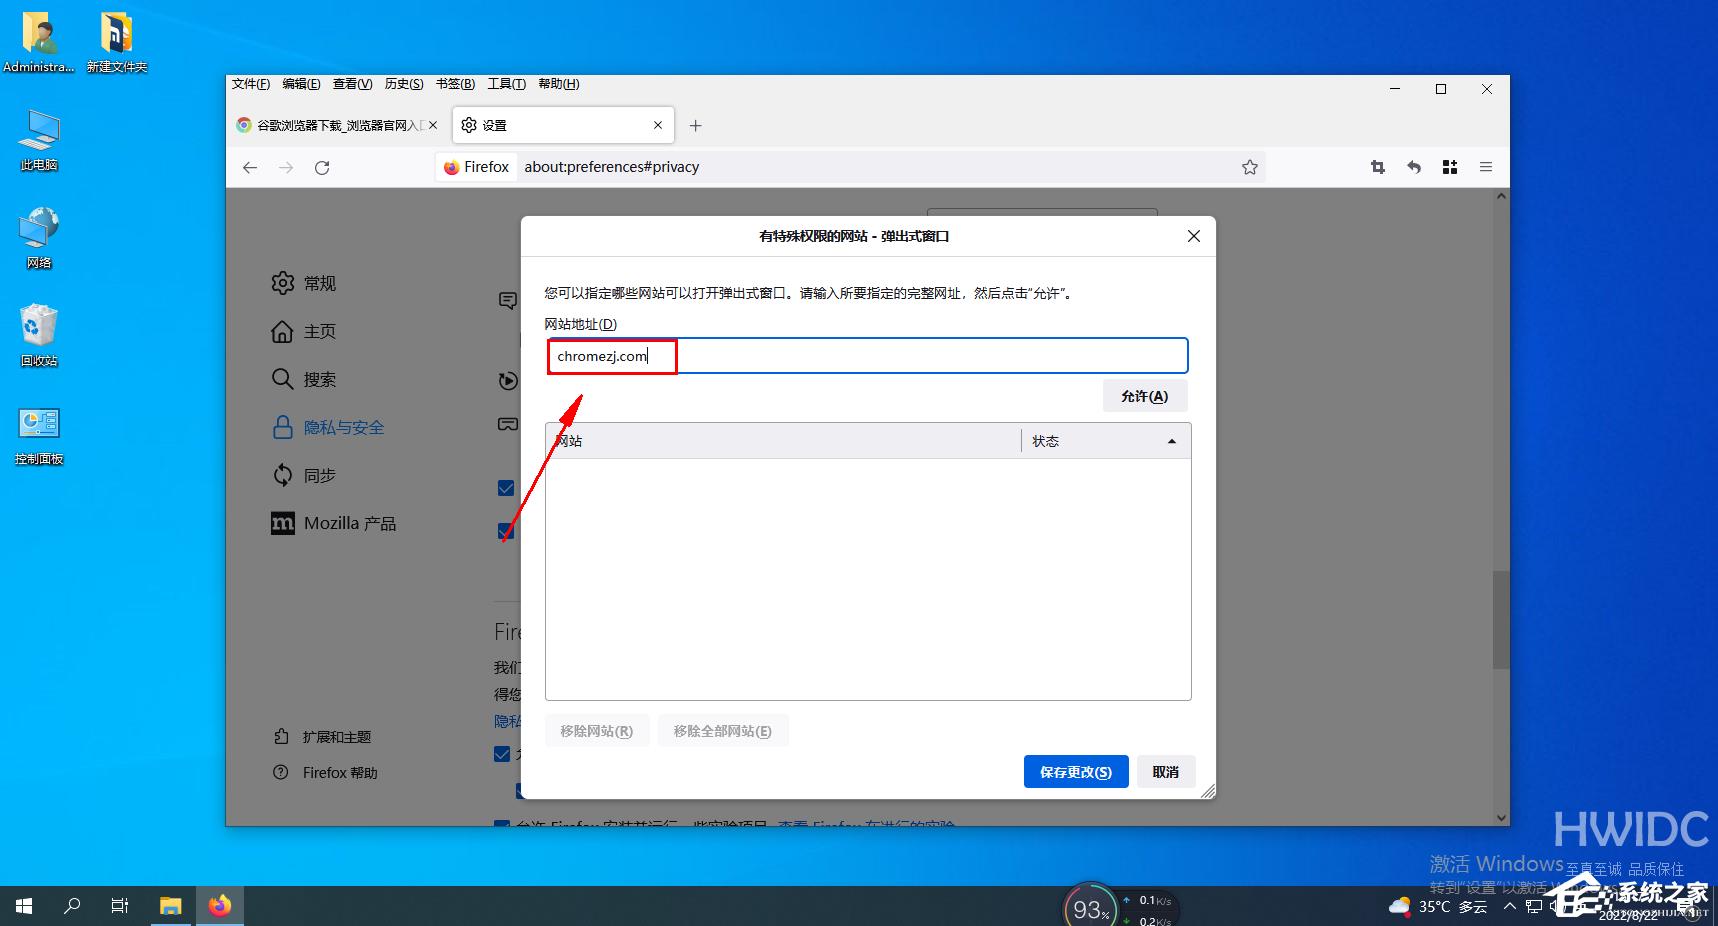This screenshot has width=1718, height=926.
Task: Reload the current page
Action: click(322, 167)
